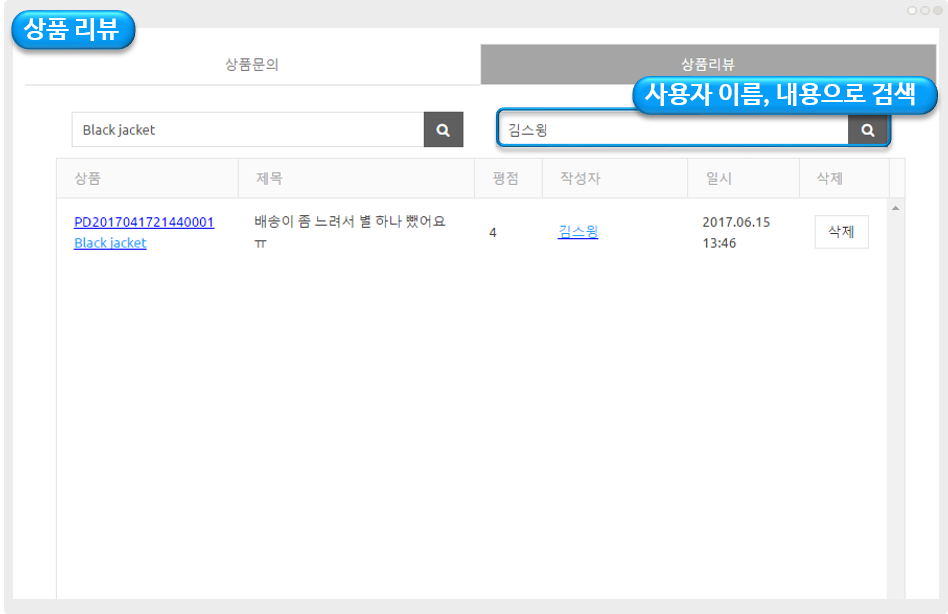Click the user search magnifier icon

click(867, 130)
